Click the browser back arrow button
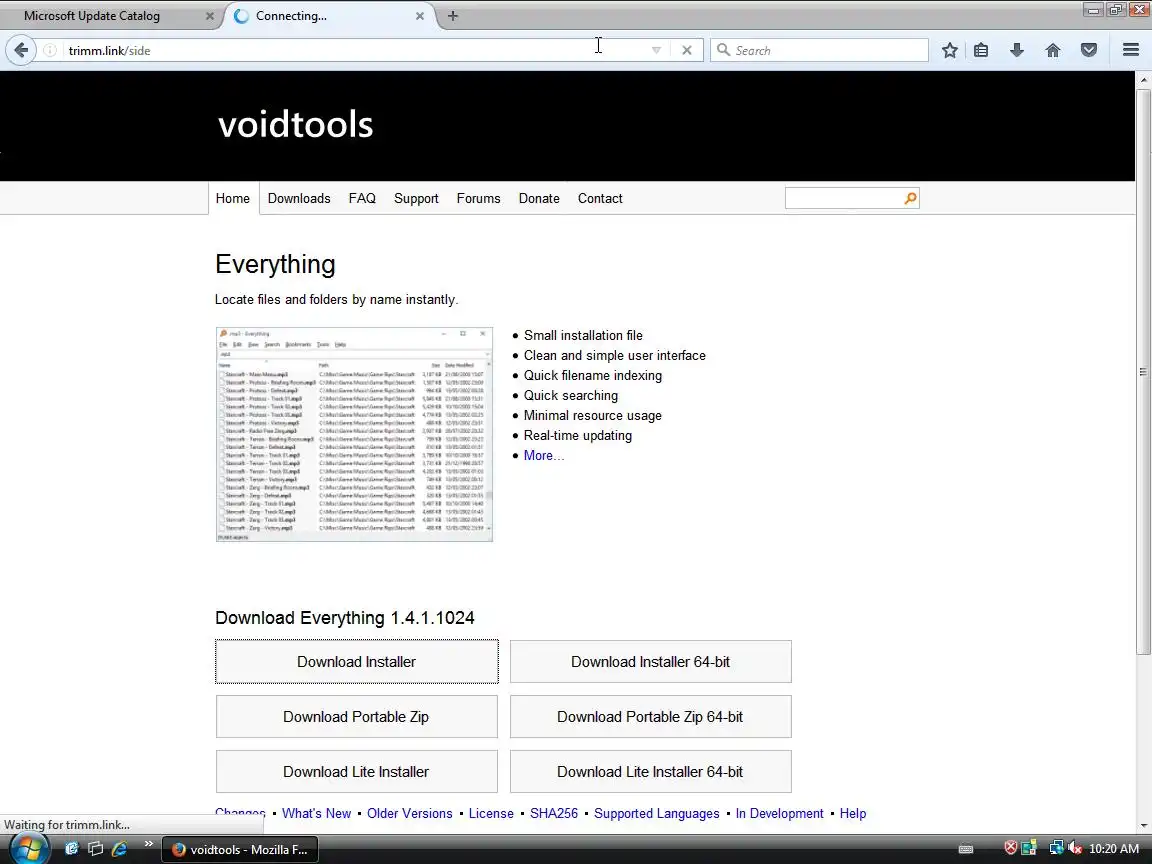This screenshot has height=864, width=1152. pos(21,50)
